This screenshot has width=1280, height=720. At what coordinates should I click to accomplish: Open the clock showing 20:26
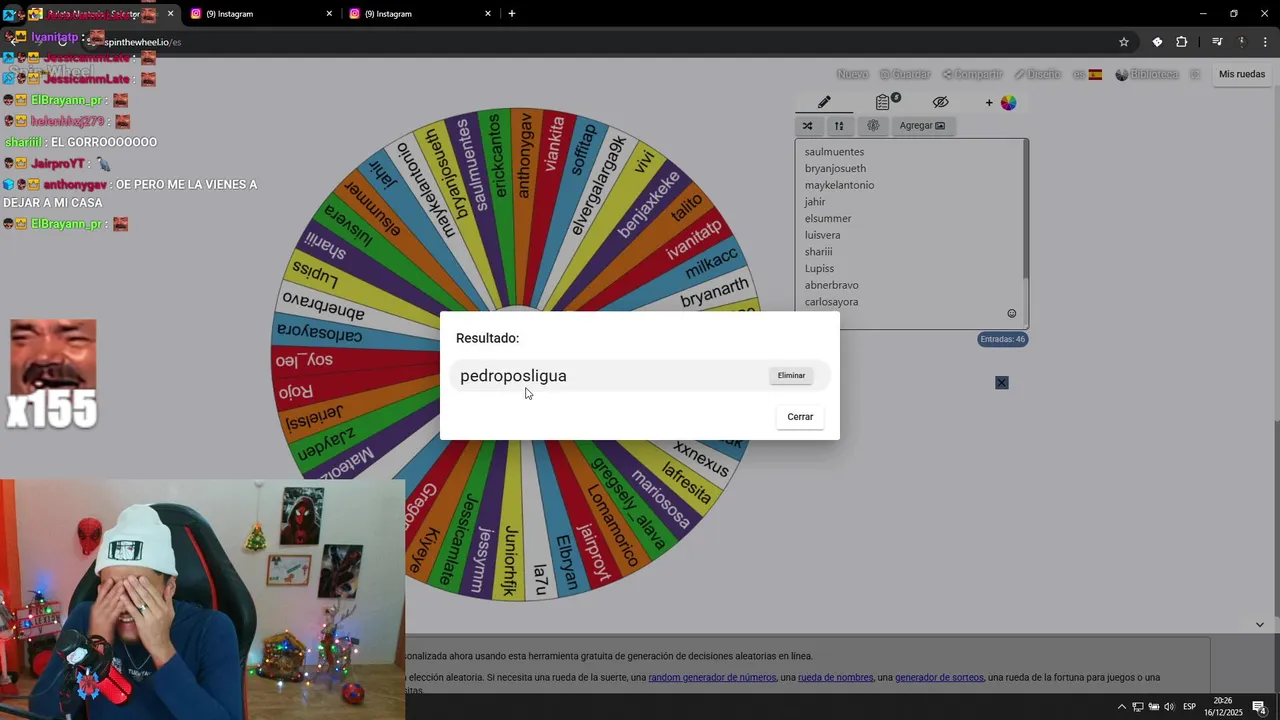pos(1222,706)
